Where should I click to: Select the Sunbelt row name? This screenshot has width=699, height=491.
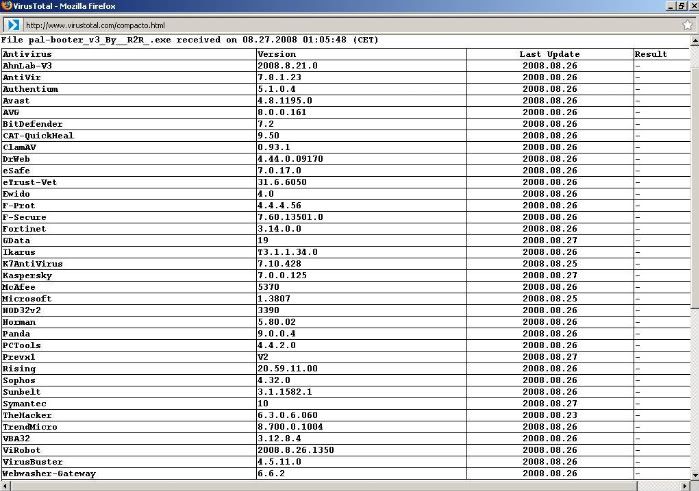[21, 392]
